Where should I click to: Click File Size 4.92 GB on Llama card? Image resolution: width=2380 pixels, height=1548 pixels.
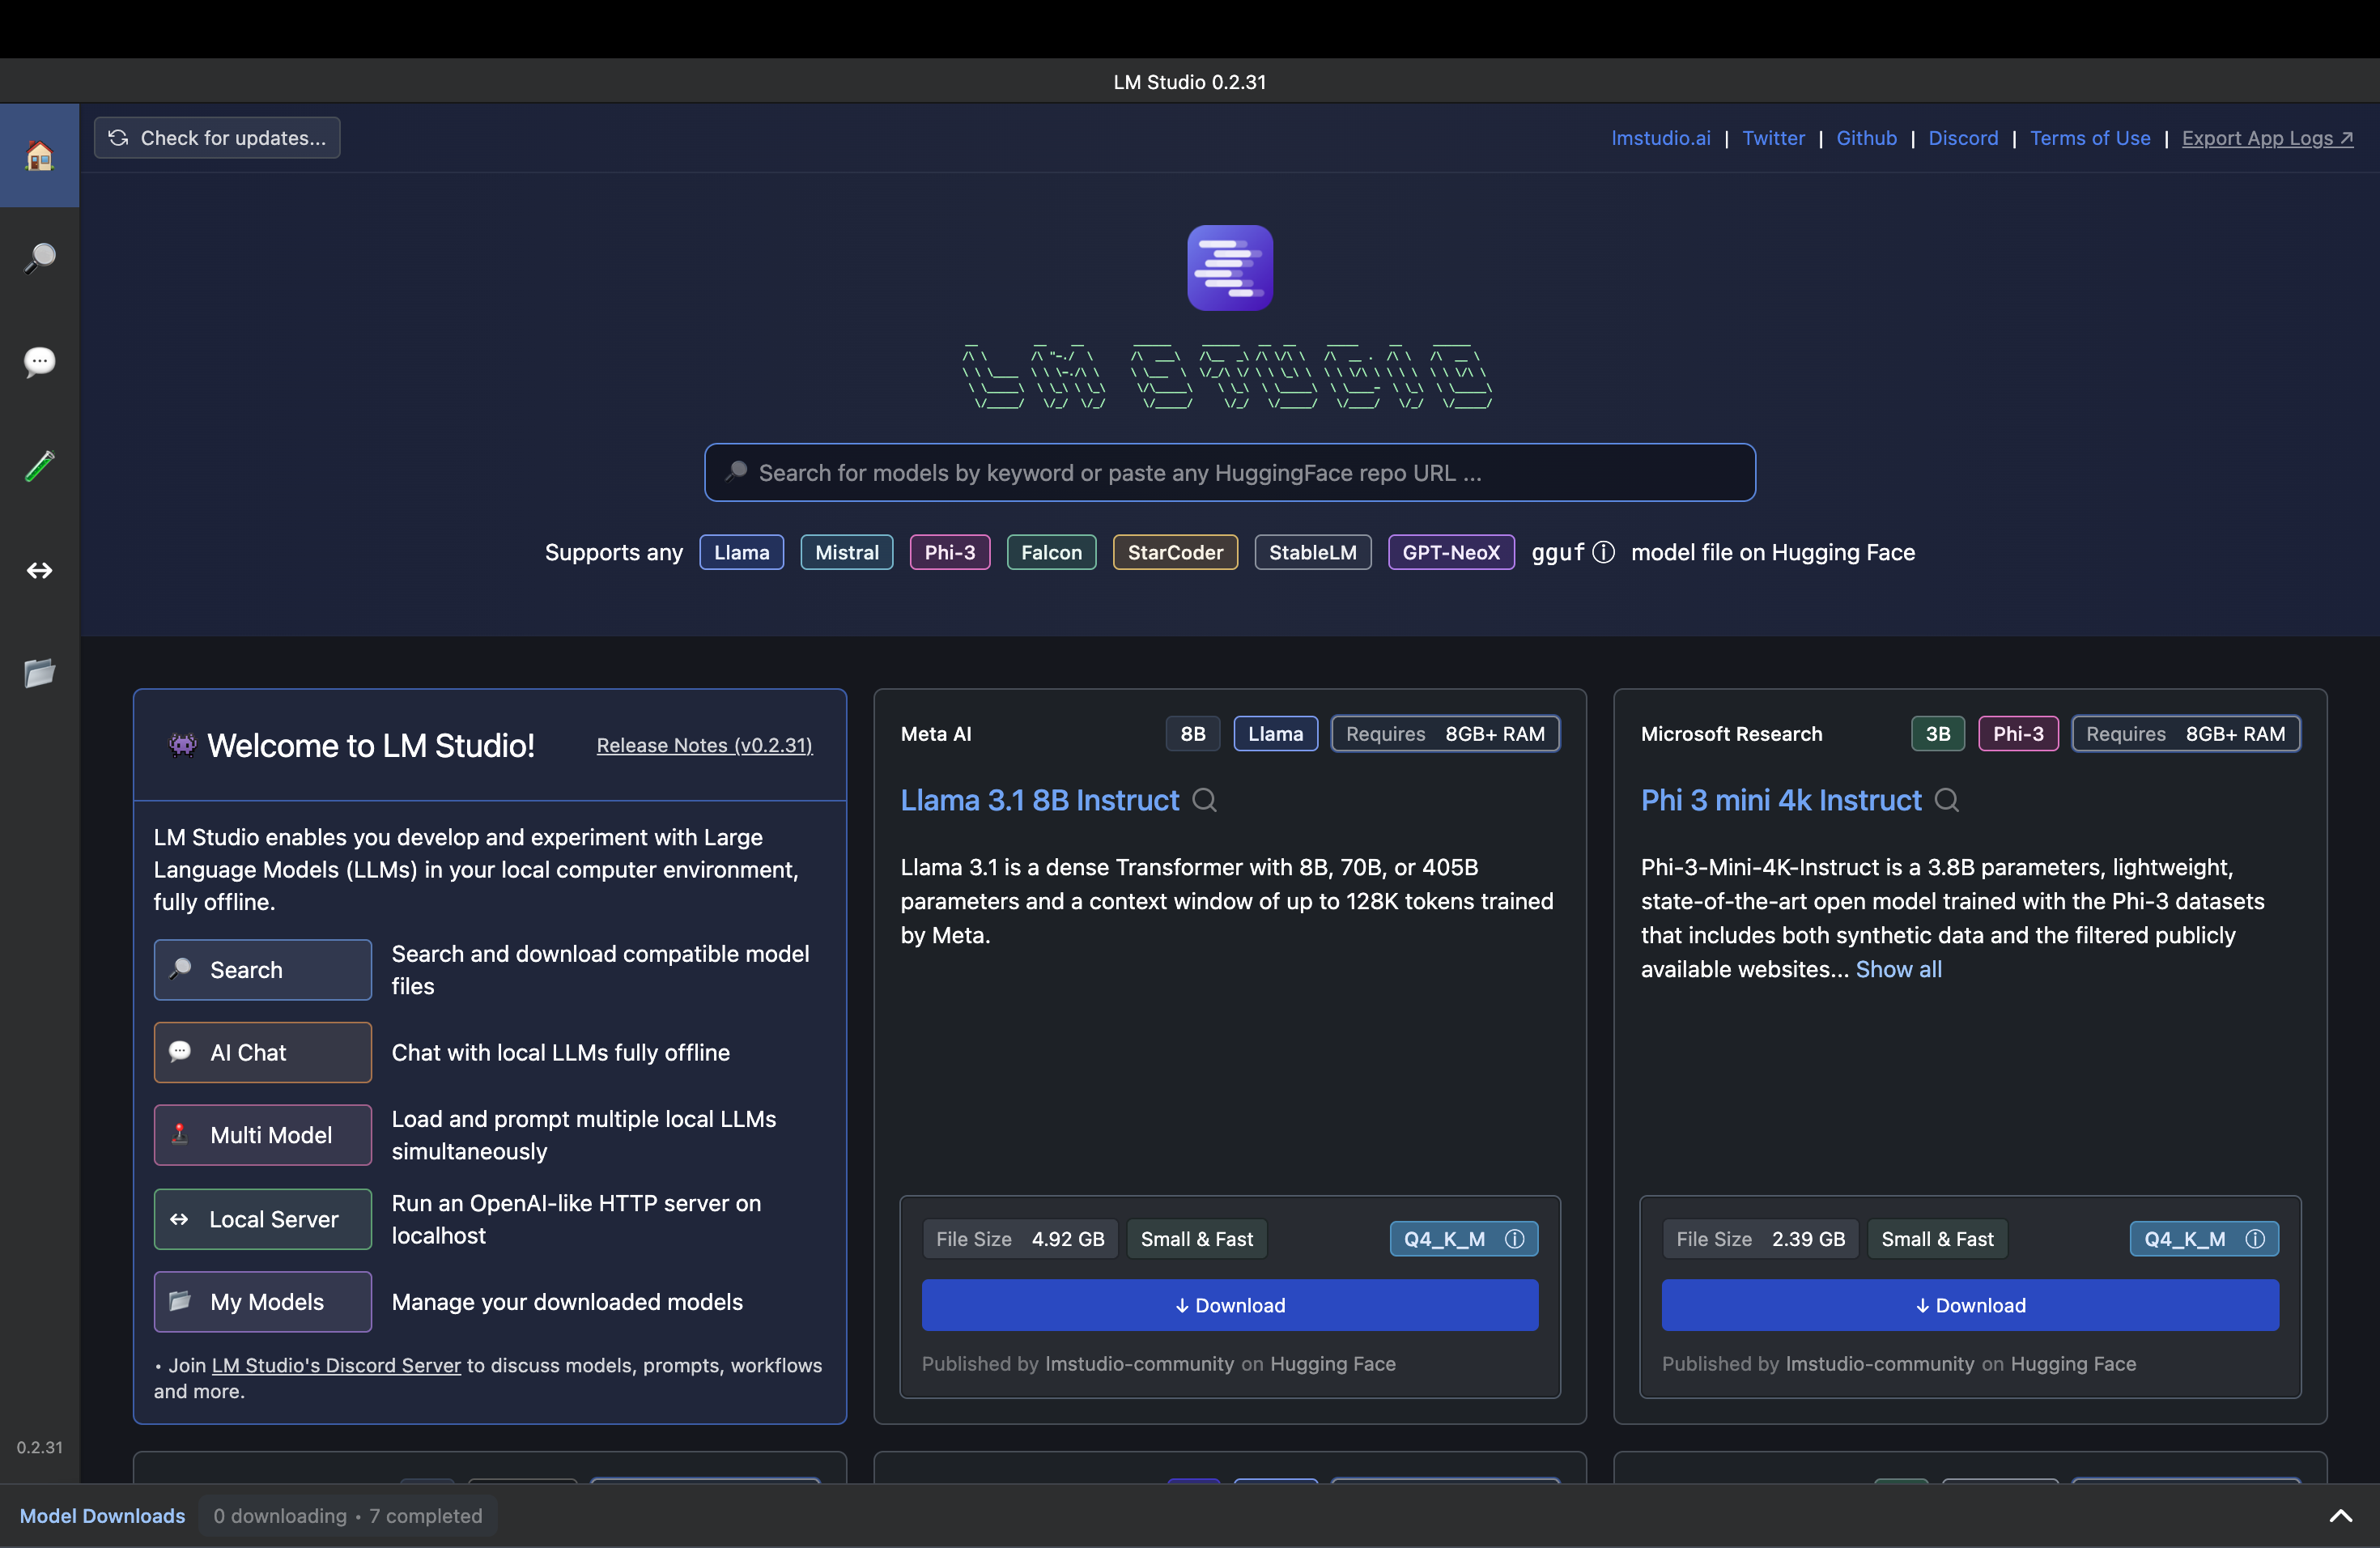[x=1020, y=1239]
